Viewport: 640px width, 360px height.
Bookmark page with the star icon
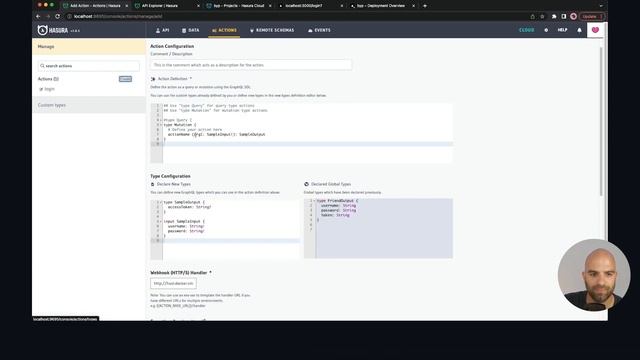click(x=542, y=16)
